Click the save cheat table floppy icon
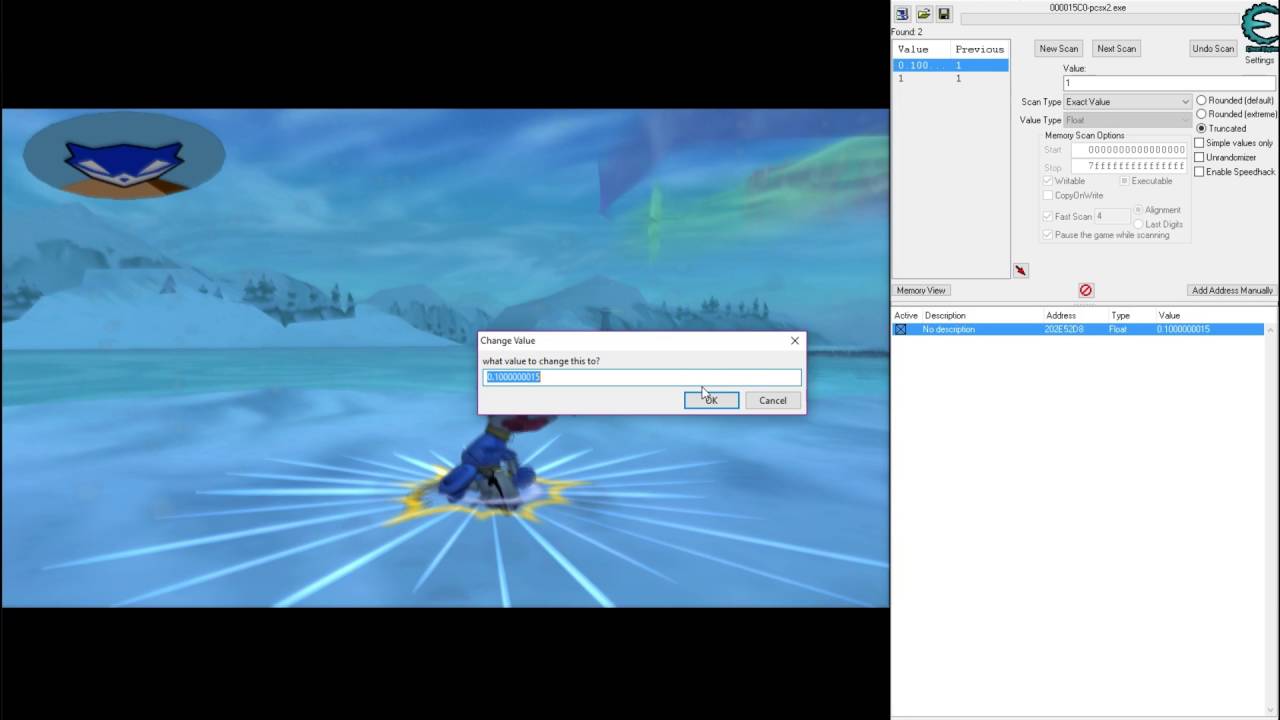Image resolution: width=1280 pixels, height=720 pixels. point(943,14)
